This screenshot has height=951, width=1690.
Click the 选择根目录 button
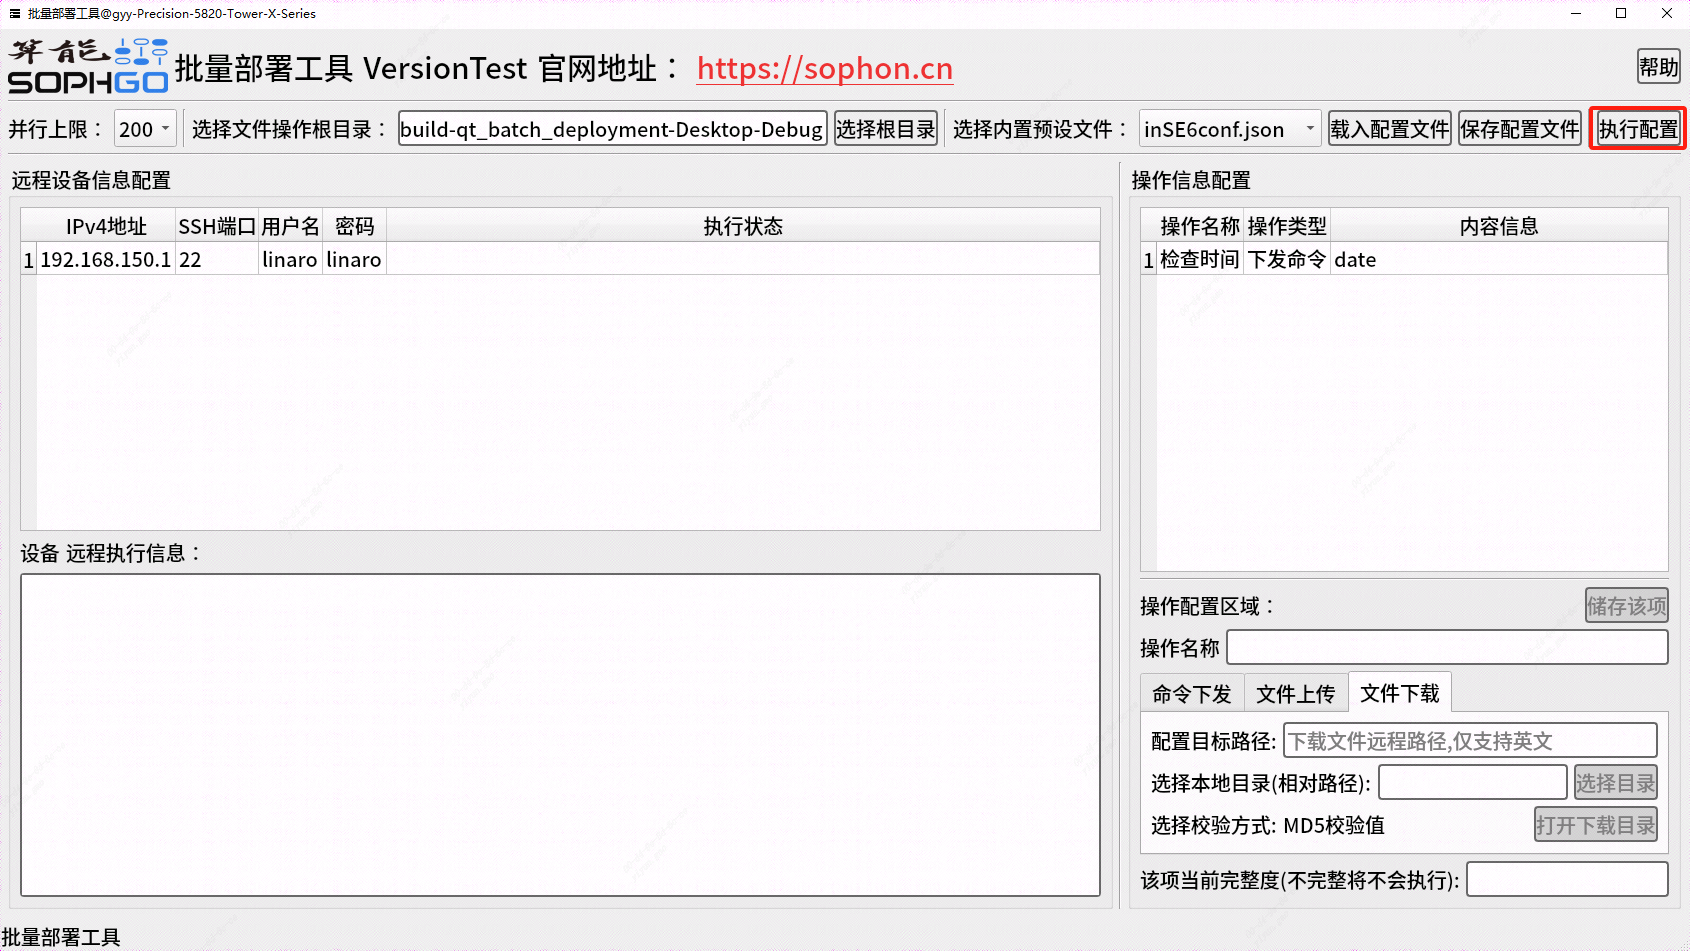885,129
